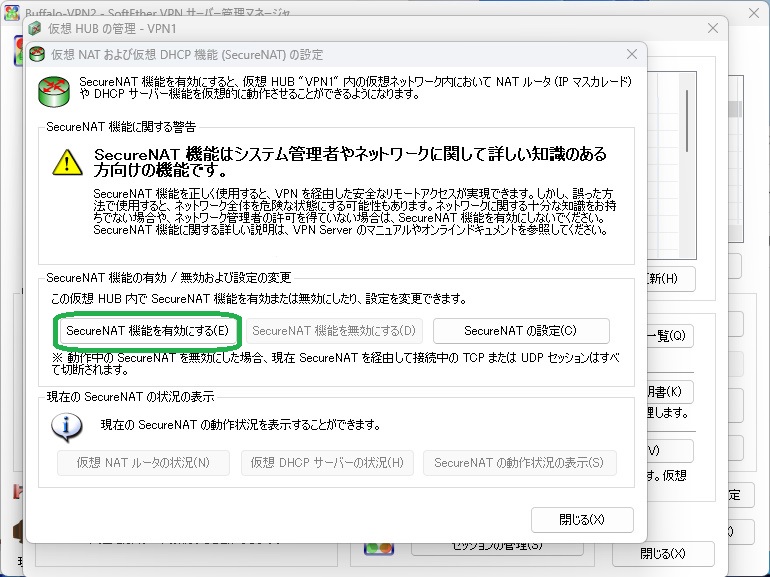Close the SecureNAT dialog with 閉じる(X)

[x=582, y=520]
